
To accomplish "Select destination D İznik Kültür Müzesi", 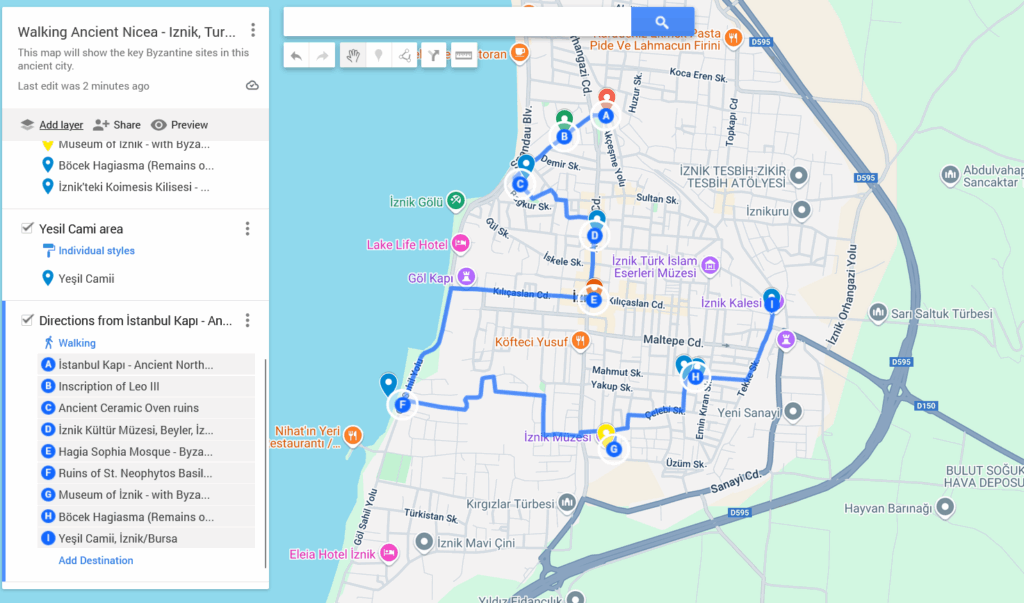I will [146, 430].
